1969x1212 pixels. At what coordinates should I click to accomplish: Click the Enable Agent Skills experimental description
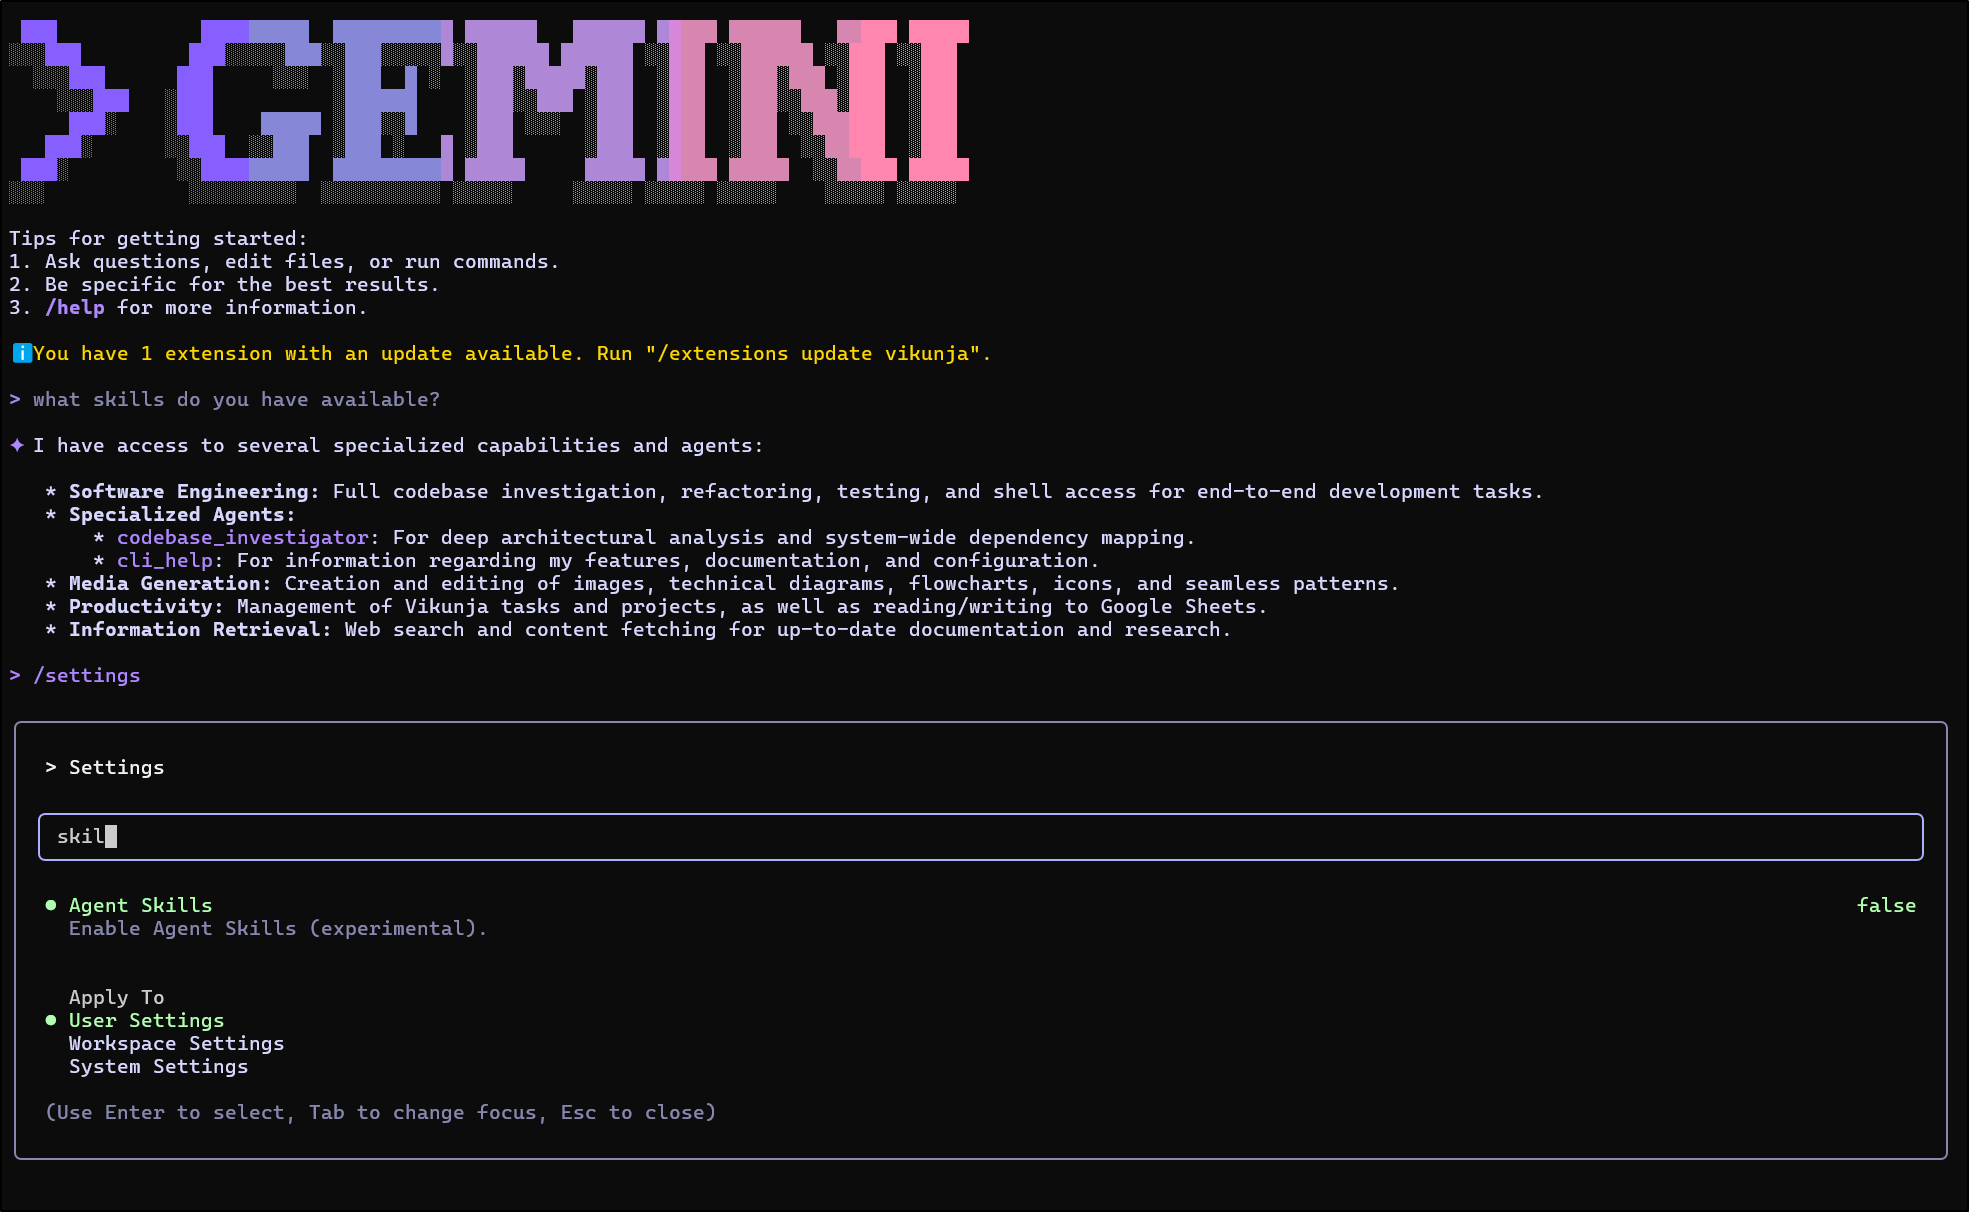[x=277, y=928]
